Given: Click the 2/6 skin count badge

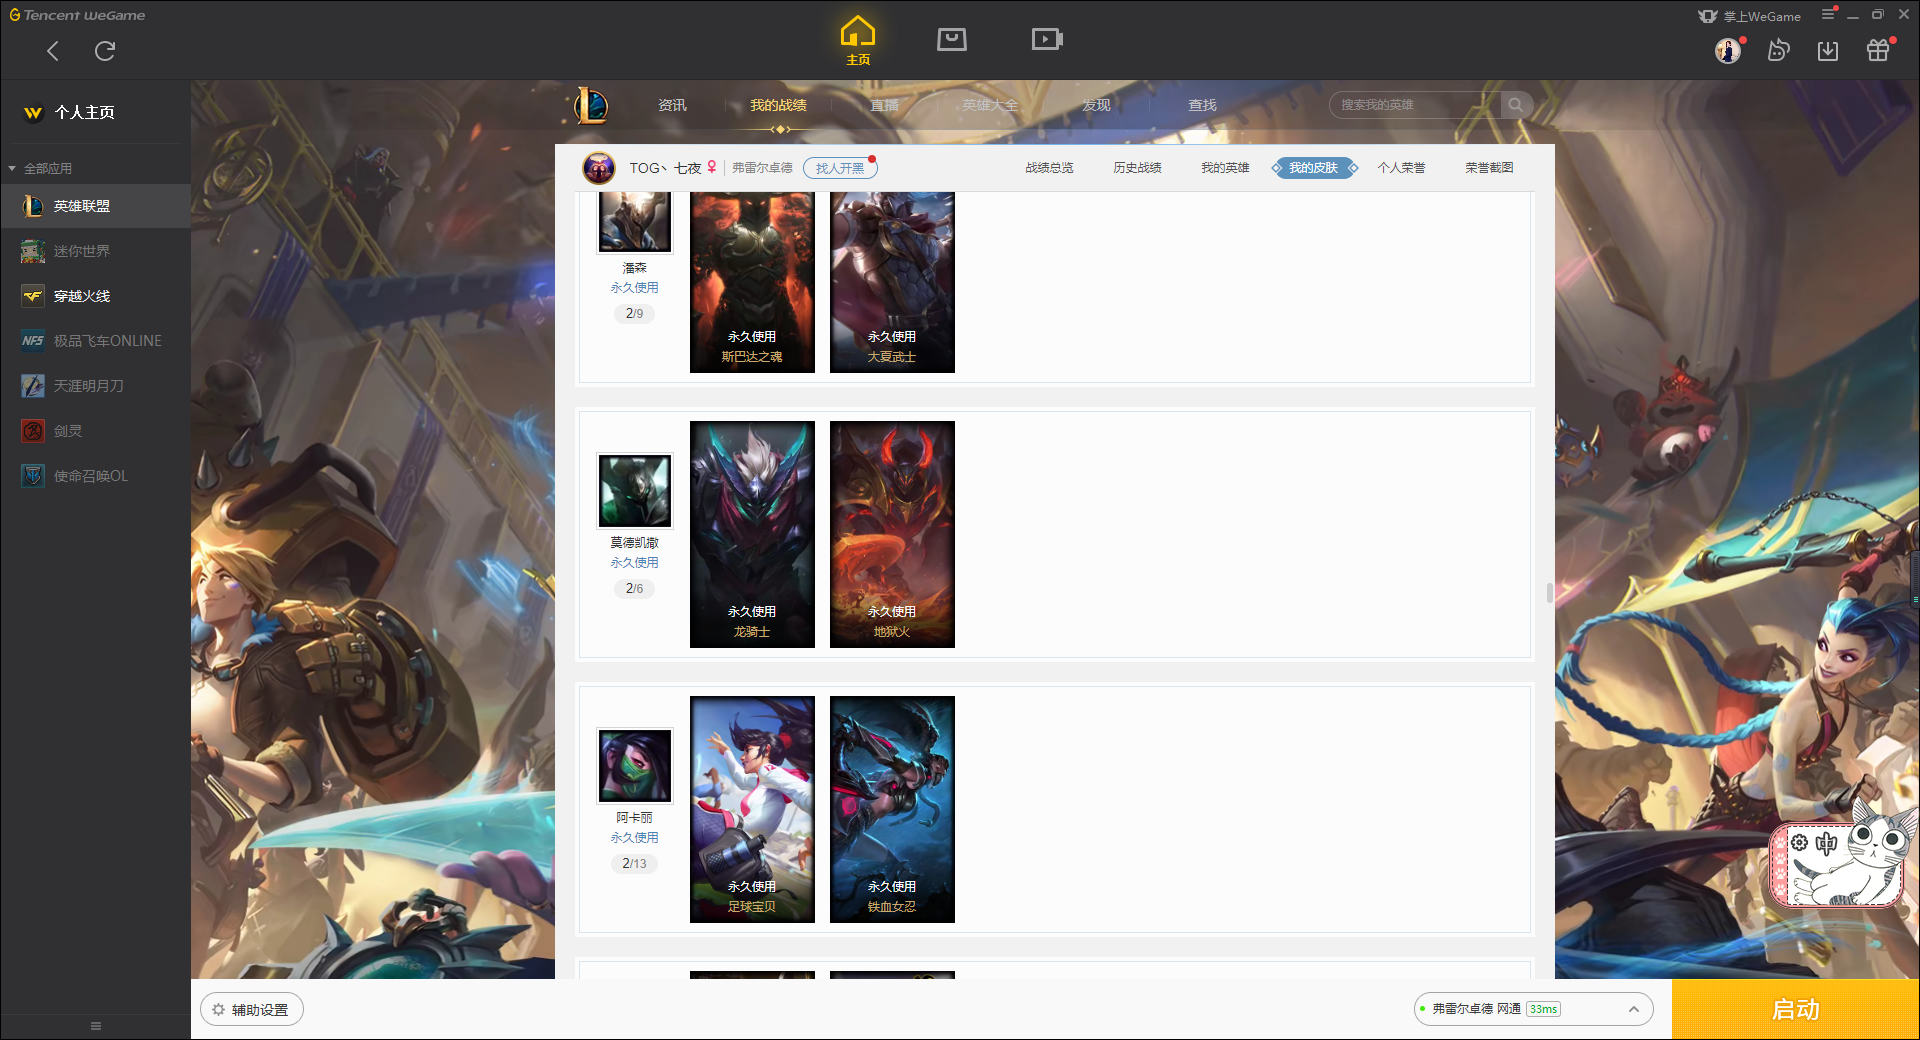Looking at the screenshot, I should [x=634, y=588].
